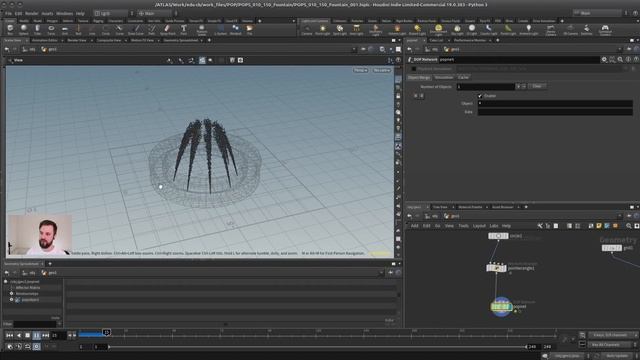Switch to the Performance Monitor tab

click(469, 40)
